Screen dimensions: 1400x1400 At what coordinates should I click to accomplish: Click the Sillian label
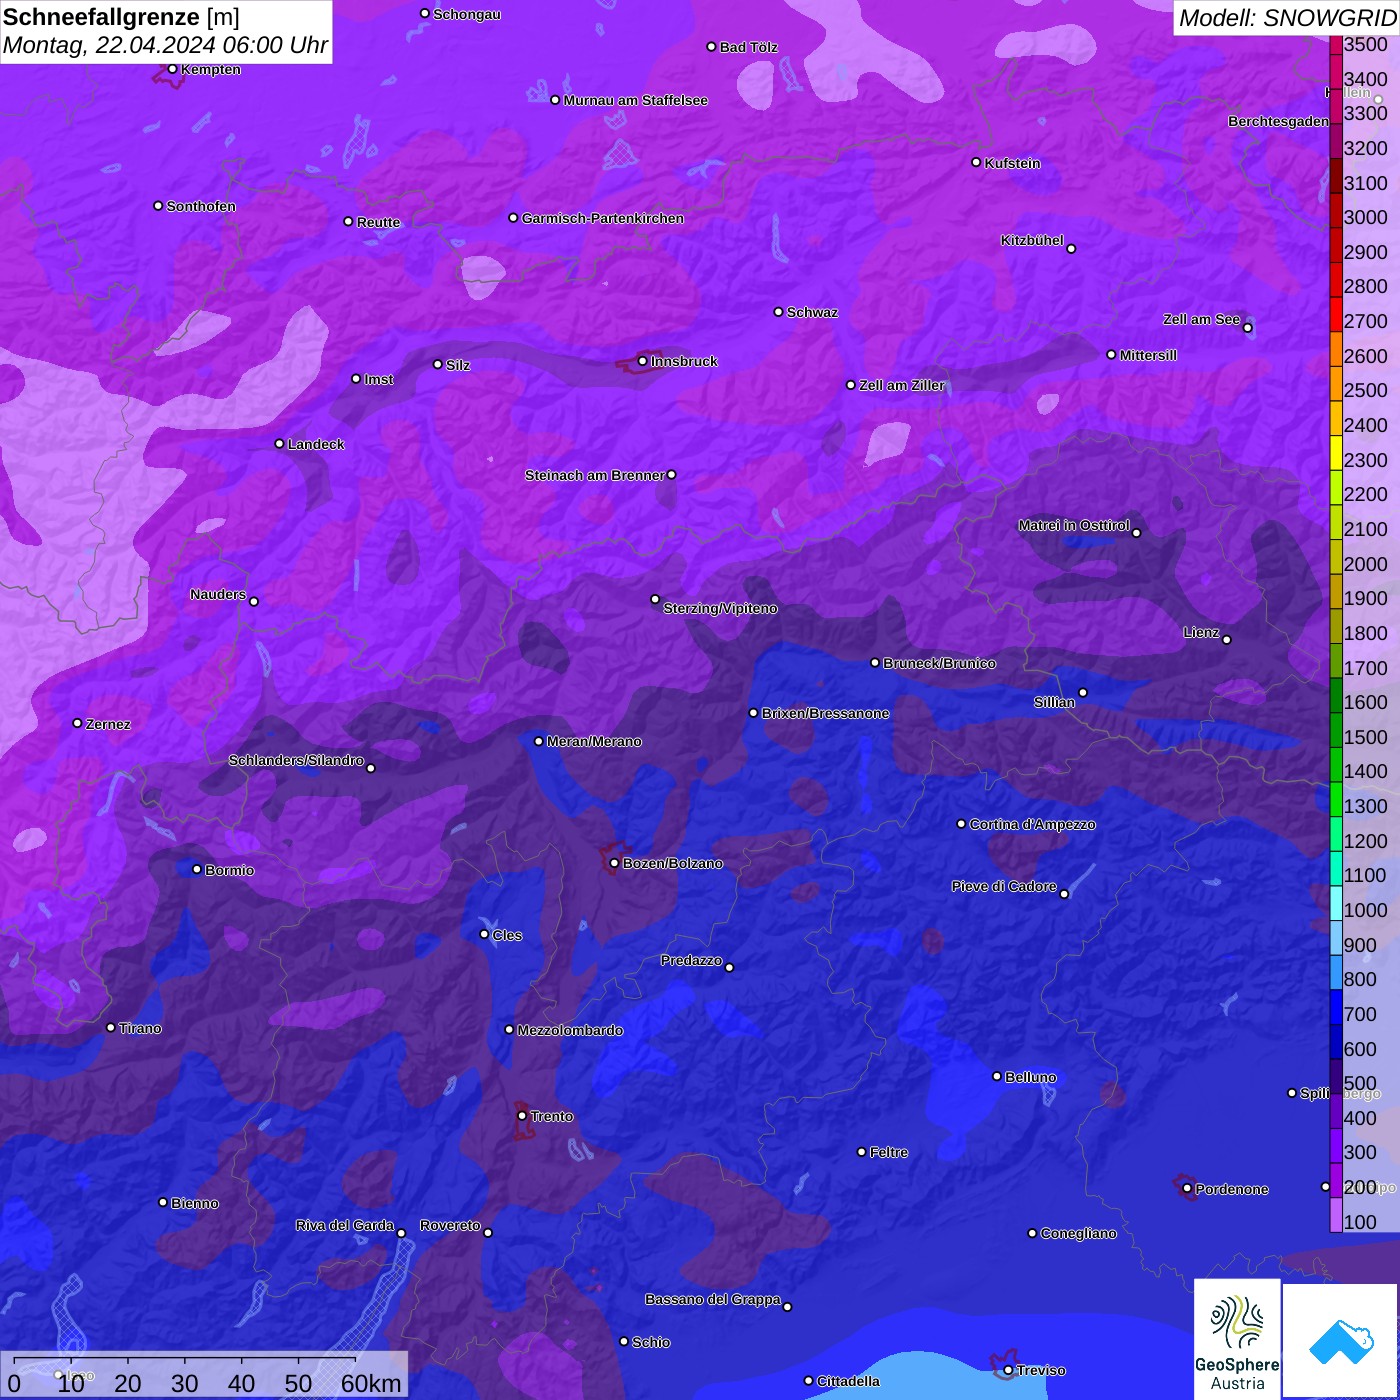1054,702
